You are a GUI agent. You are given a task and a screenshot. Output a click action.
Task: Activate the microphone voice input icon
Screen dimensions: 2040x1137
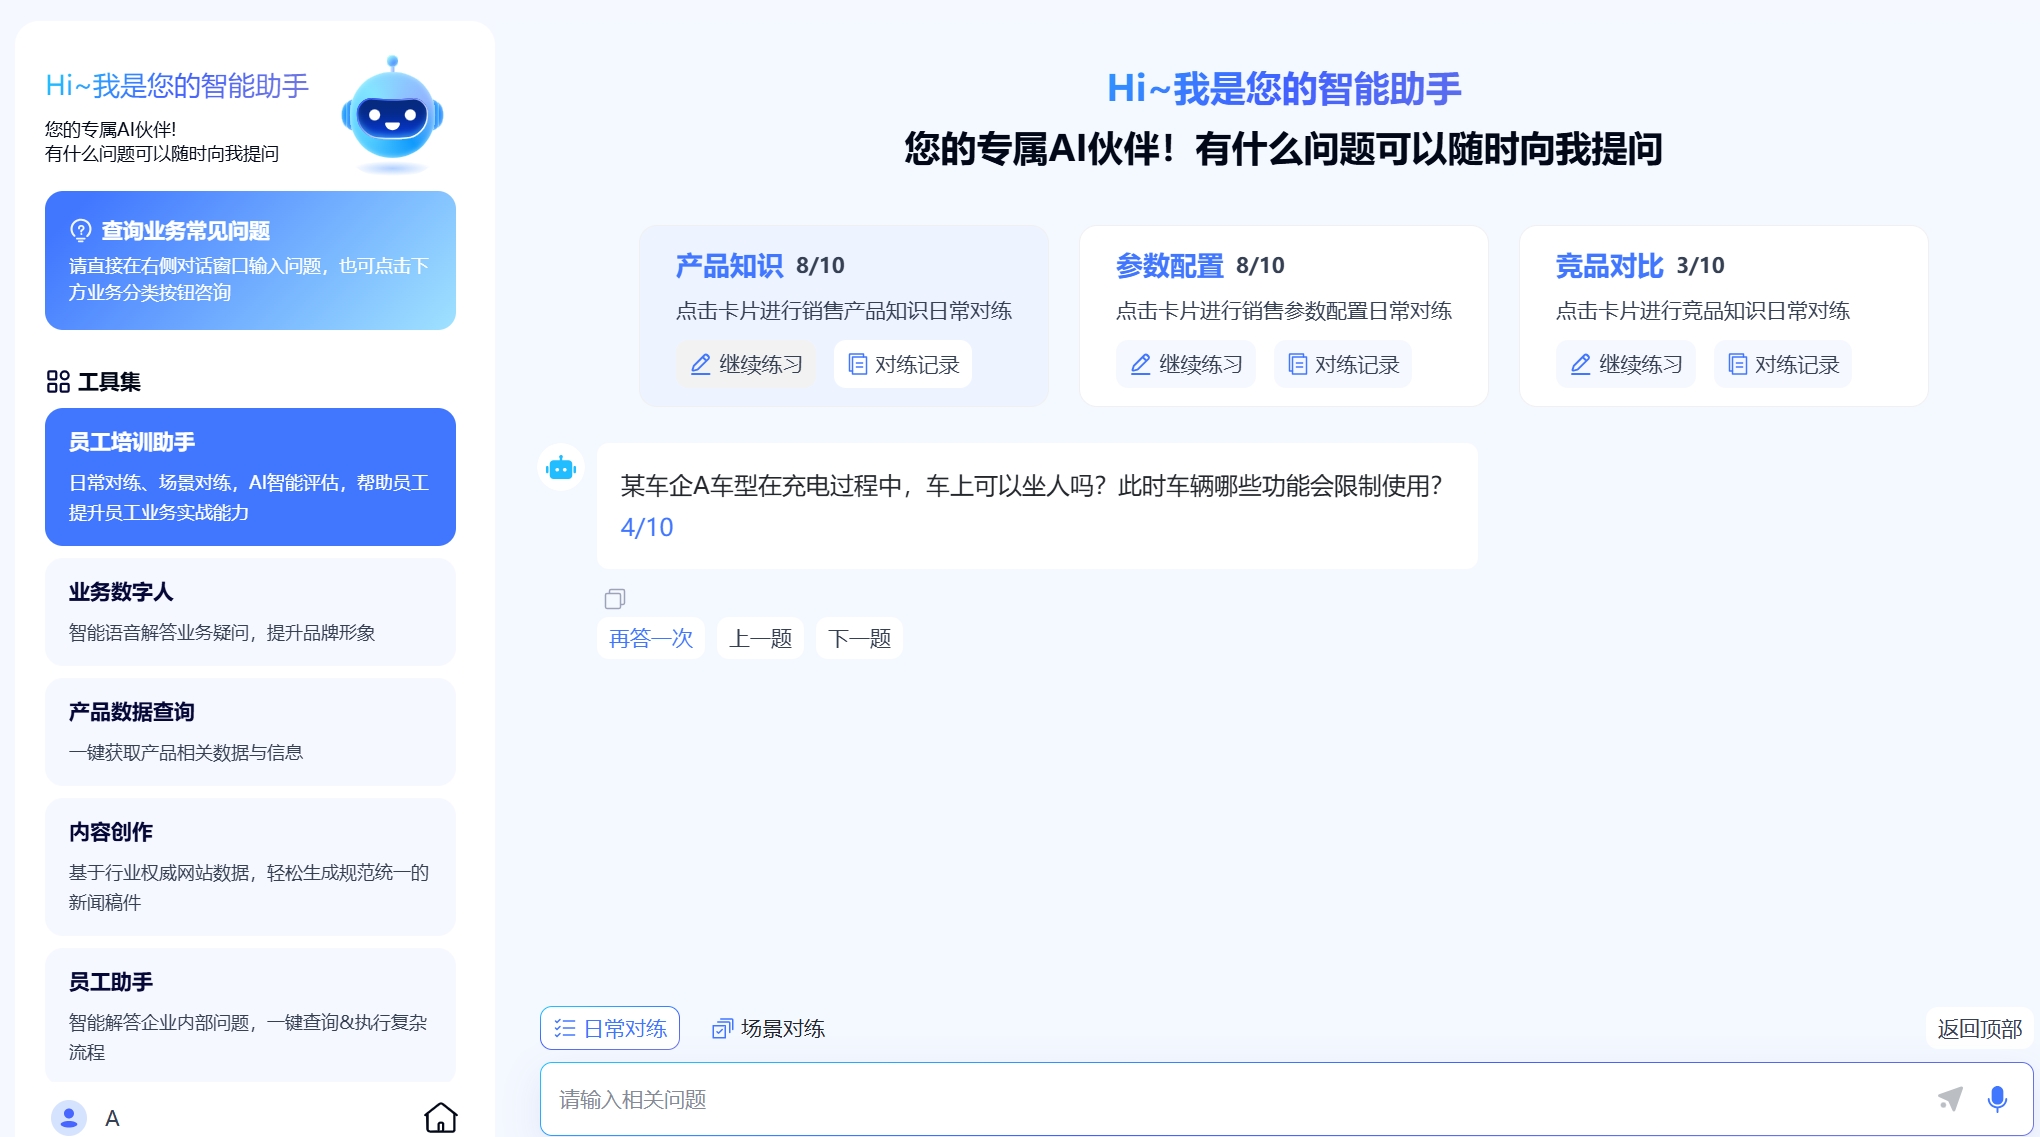tap(1997, 1099)
